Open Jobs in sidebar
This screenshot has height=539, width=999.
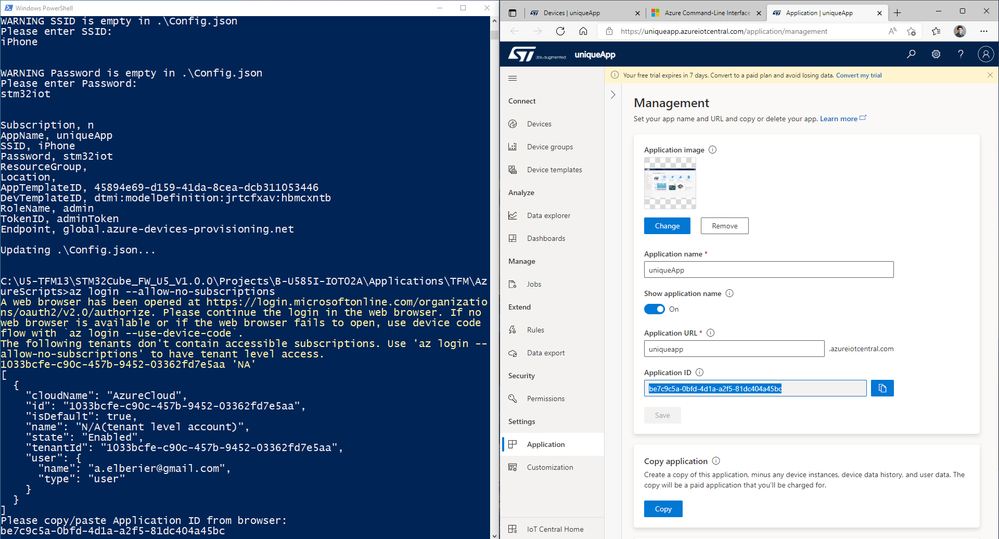pos(534,285)
